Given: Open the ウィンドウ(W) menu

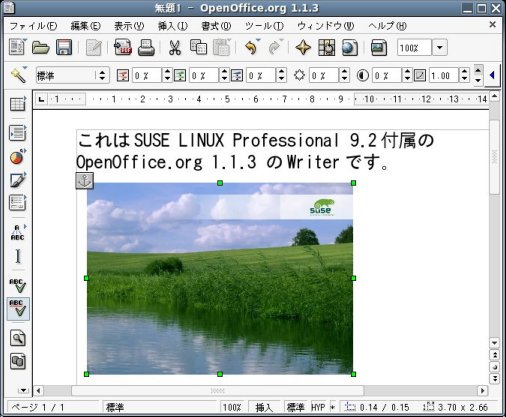Looking at the screenshot, I should point(325,26).
